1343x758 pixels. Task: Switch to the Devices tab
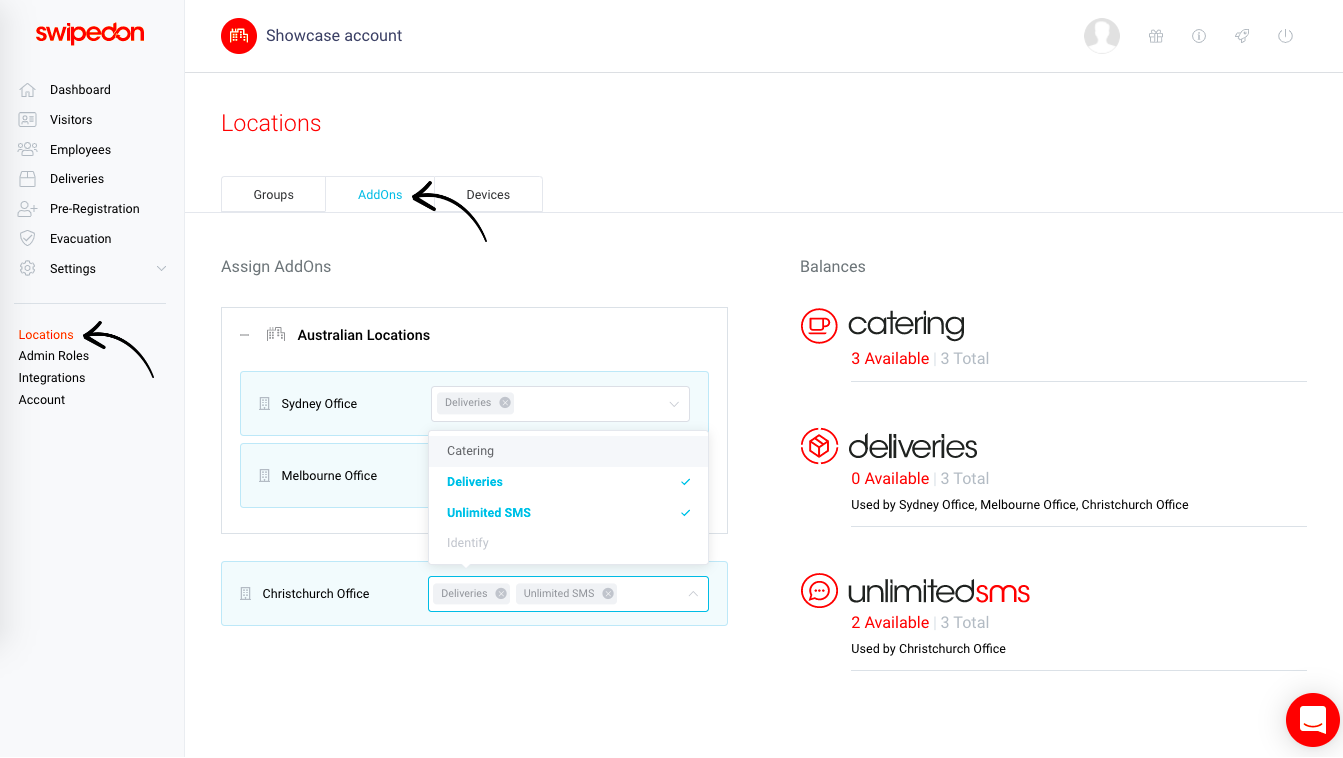pos(488,195)
